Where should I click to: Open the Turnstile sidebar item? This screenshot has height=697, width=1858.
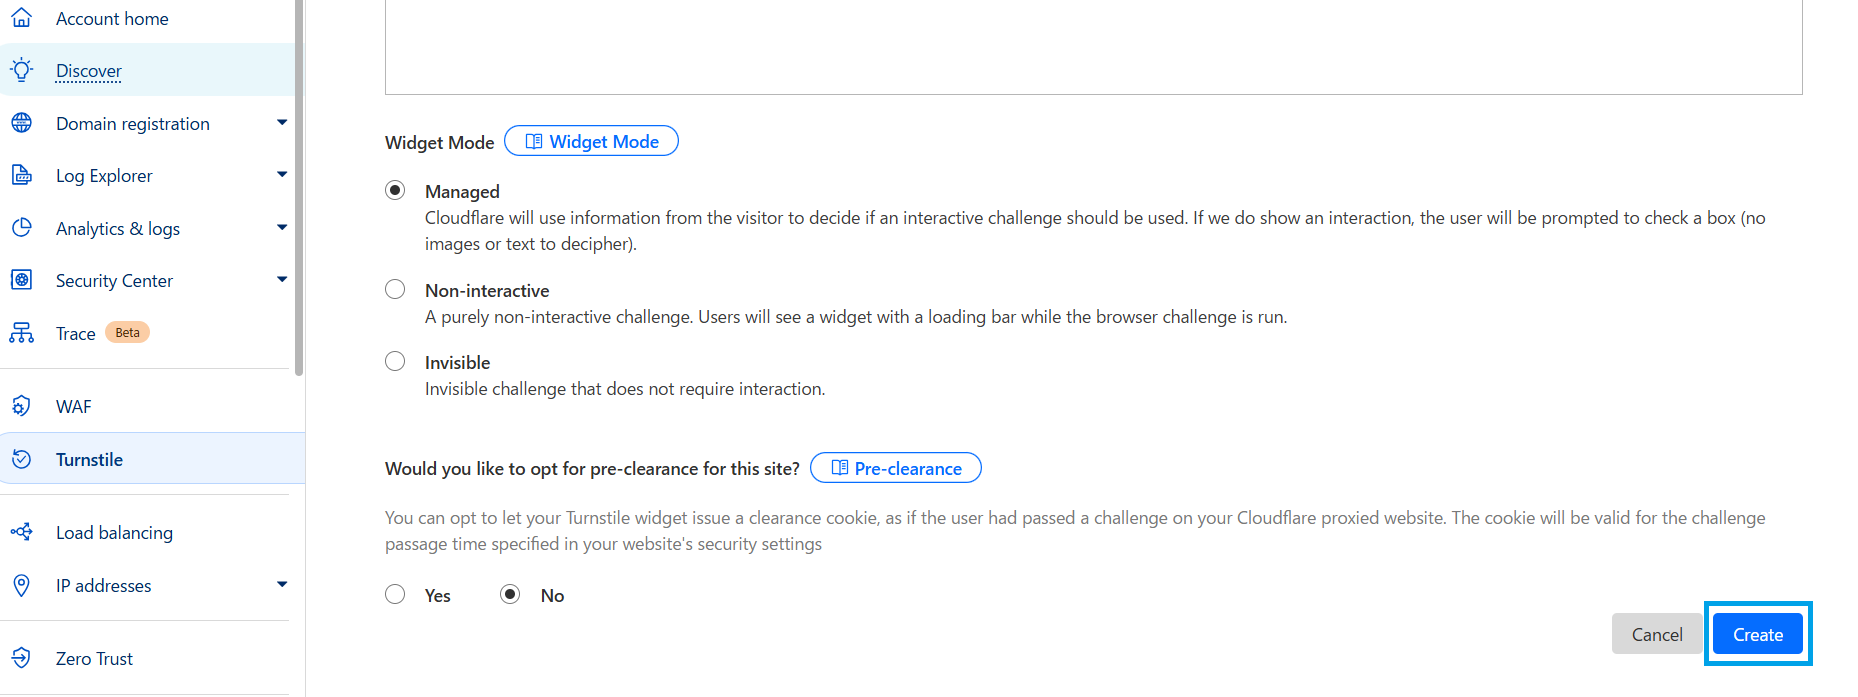click(x=90, y=460)
